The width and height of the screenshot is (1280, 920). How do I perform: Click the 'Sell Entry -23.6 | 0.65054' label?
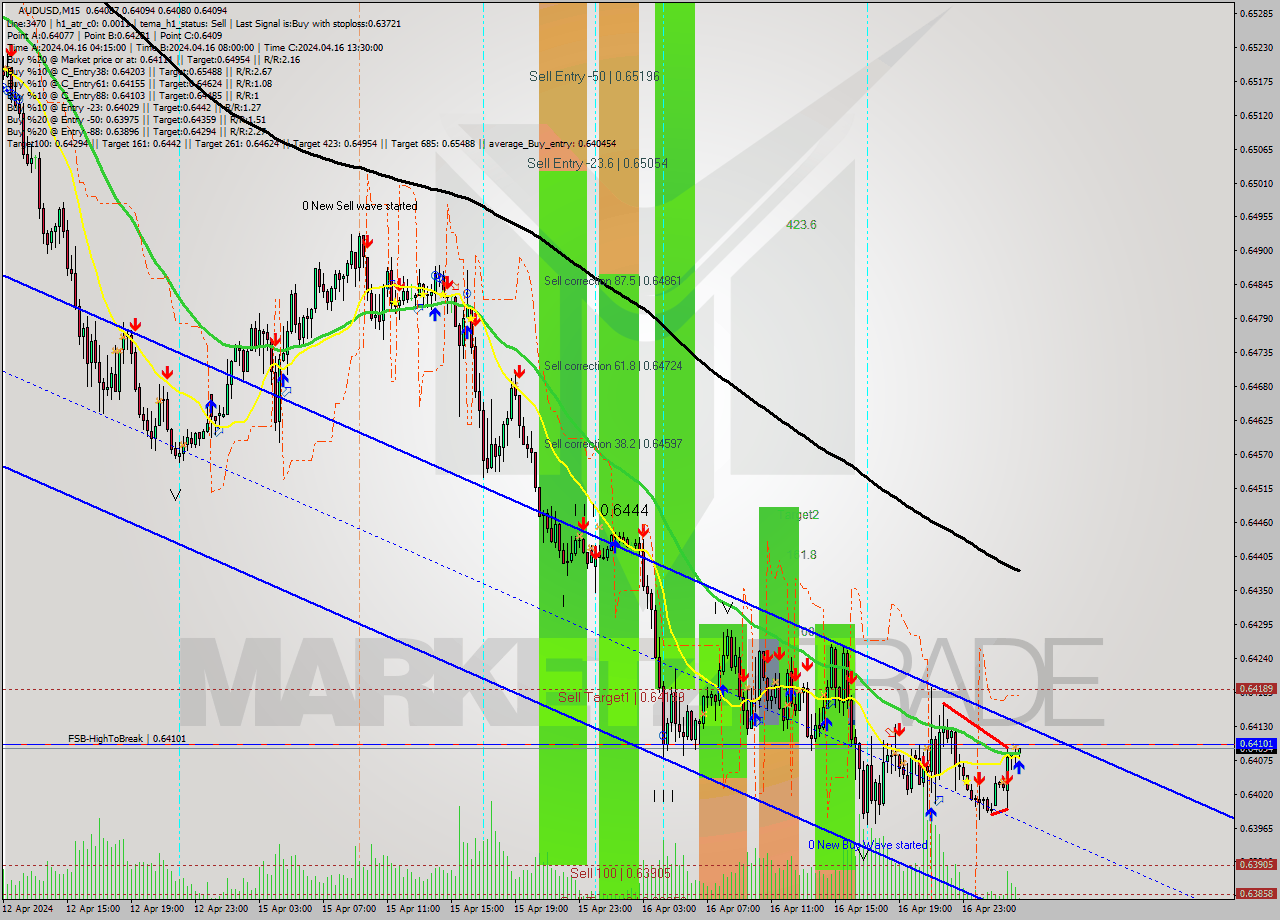tap(598, 163)
